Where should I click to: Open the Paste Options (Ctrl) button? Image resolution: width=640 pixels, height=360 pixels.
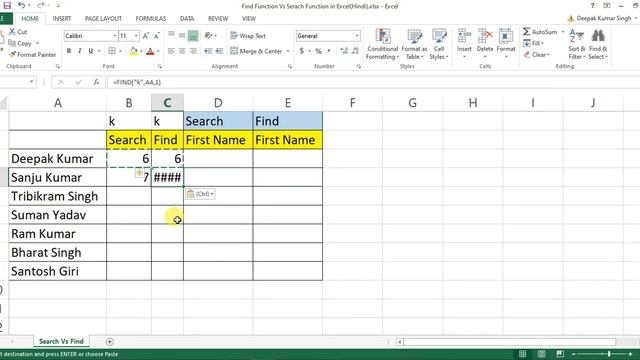(x=200, y=194)
